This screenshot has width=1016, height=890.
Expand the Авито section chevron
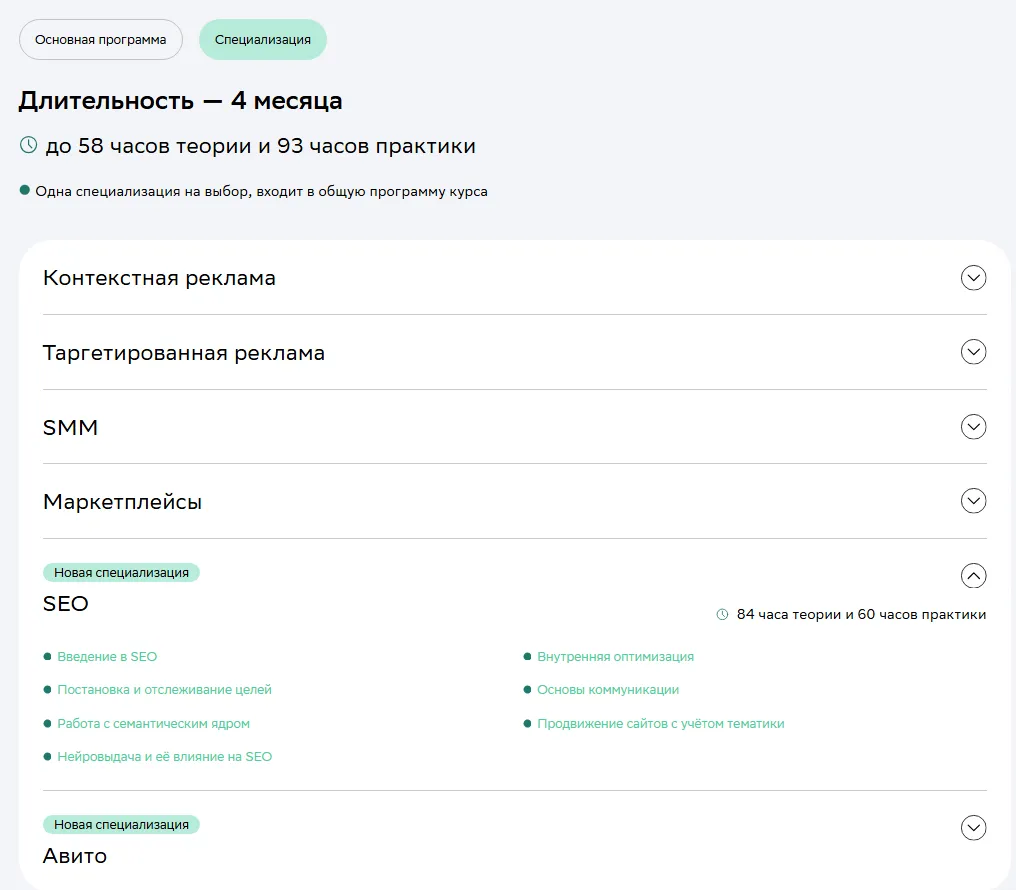point(973,828)
